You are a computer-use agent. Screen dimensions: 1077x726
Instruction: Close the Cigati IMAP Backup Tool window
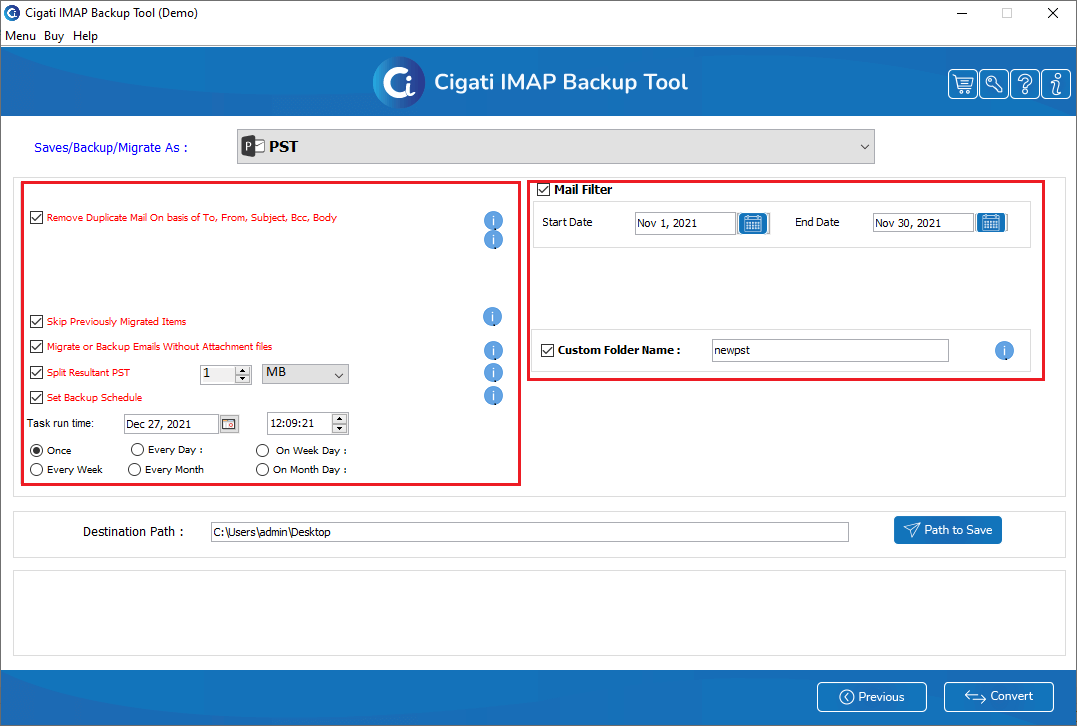pyautogui.click(x=1052, y=13)
